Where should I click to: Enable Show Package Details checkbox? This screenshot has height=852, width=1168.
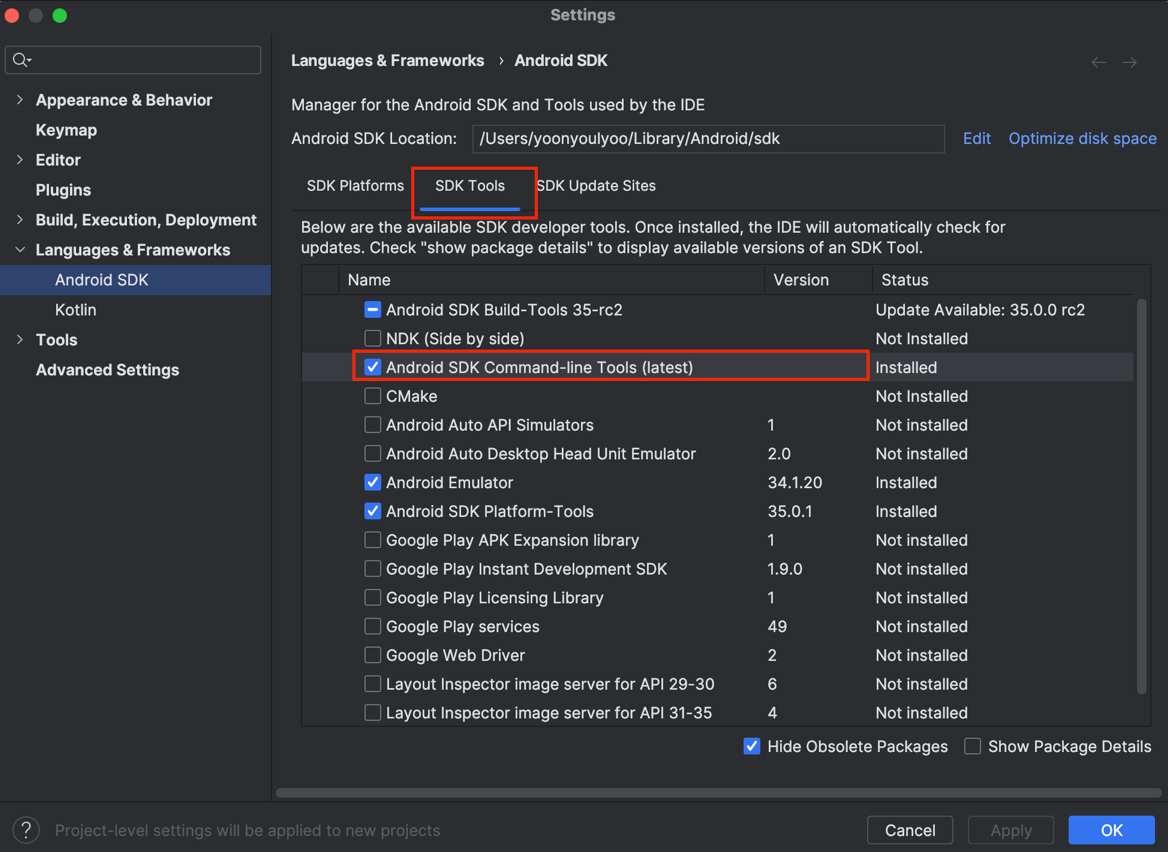tap(972, 747)
